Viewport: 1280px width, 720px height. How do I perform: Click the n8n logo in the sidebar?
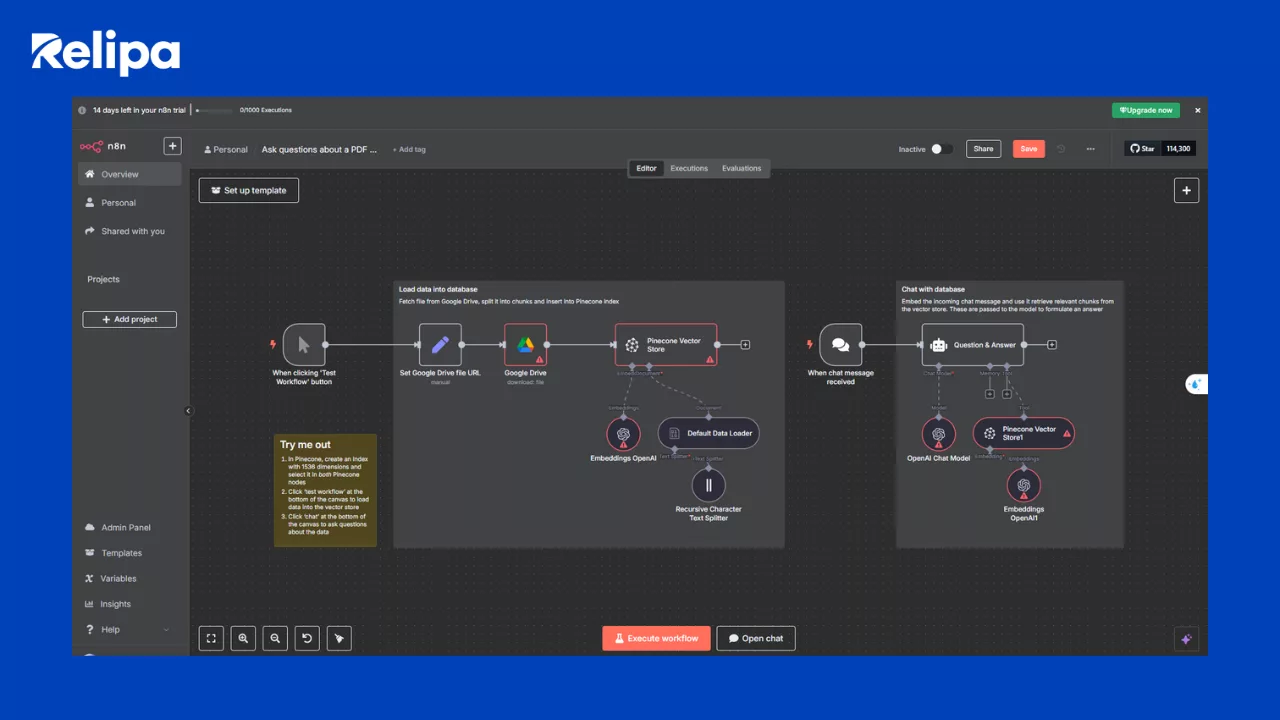[x=103, y=146]
